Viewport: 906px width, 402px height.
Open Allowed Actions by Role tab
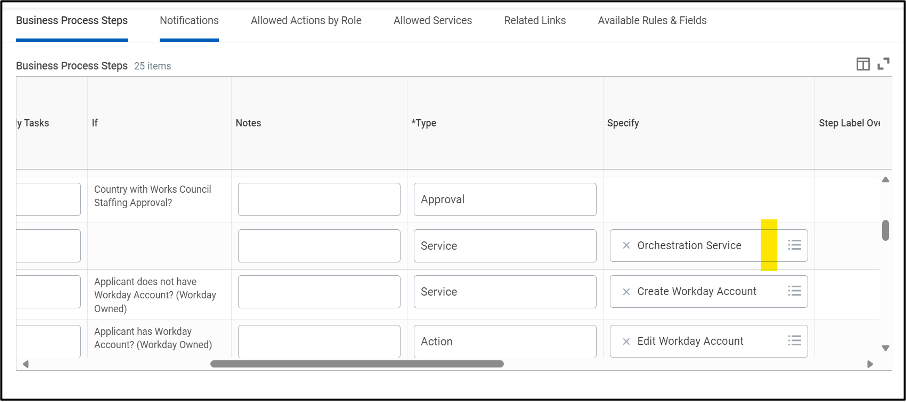pos(306,21)
